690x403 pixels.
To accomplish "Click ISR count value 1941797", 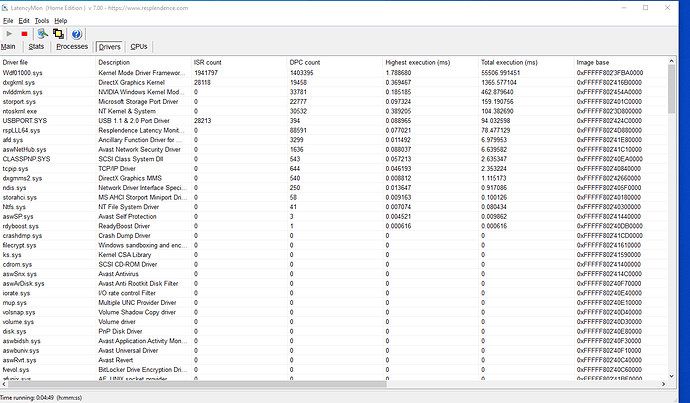I will [206, 73].
